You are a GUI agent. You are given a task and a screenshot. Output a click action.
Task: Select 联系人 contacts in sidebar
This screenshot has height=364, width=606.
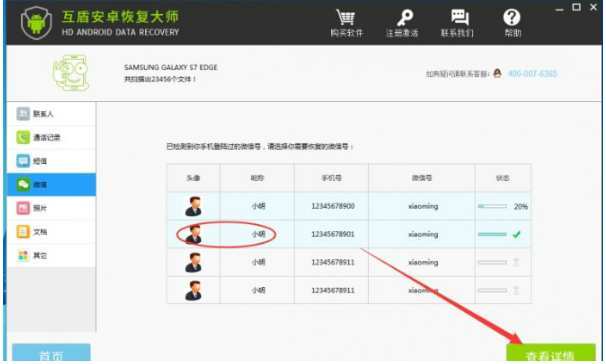51,114
